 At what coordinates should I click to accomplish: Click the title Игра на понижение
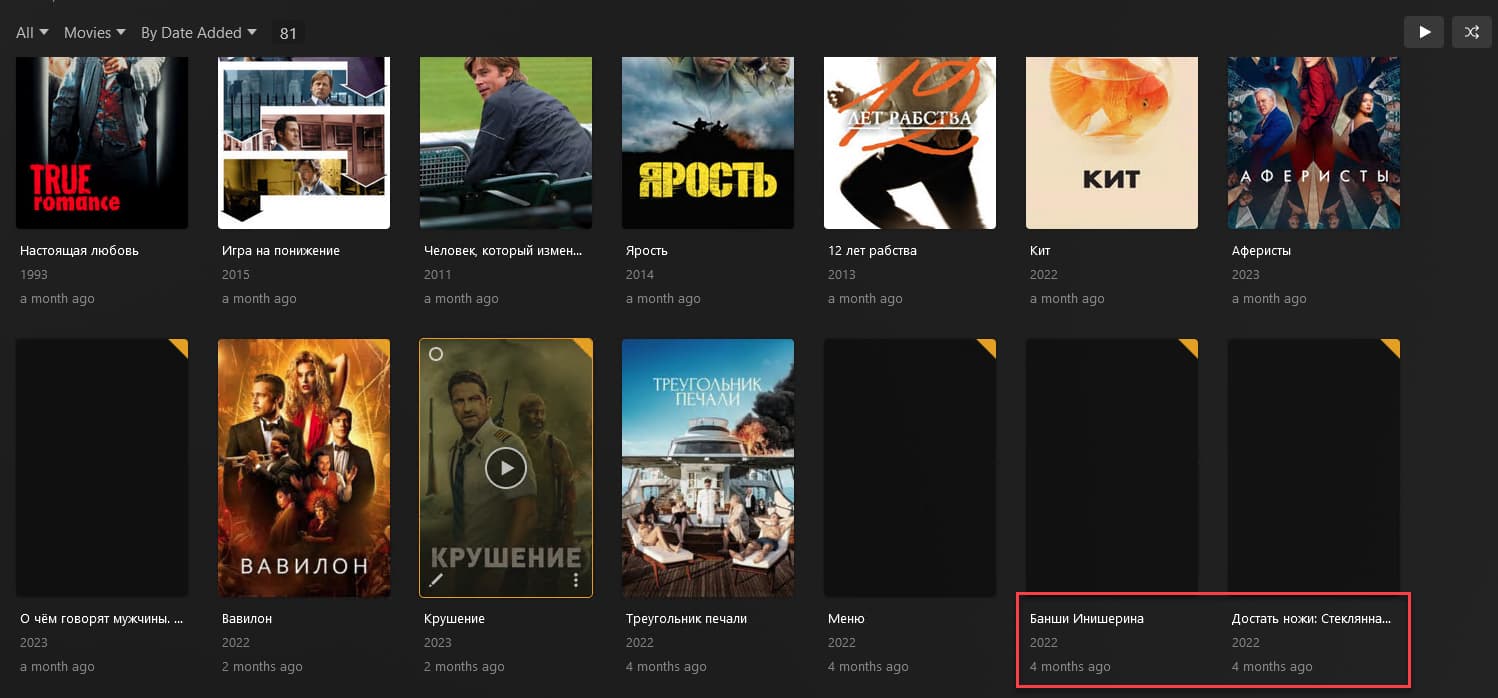tap(281, 251)
